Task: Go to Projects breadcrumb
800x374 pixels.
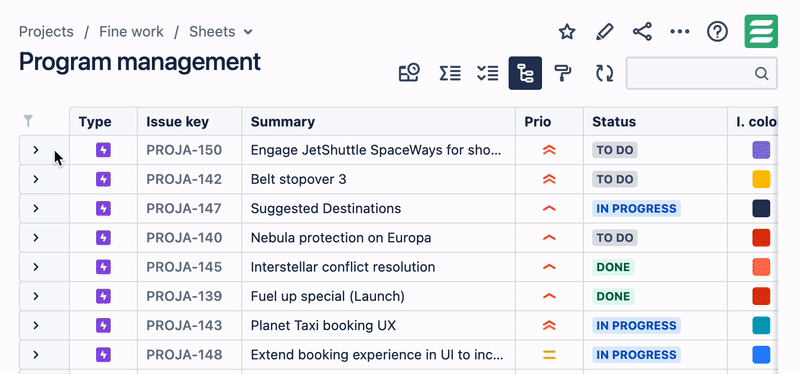Action: (46, 32)
